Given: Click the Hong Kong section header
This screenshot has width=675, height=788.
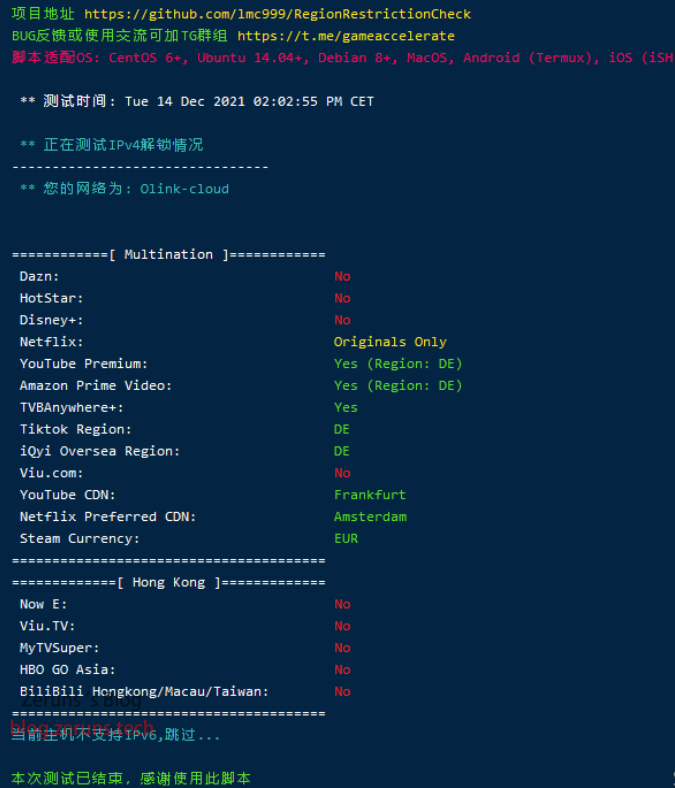Looking at the screenshot, I should (x=169, y=583).
